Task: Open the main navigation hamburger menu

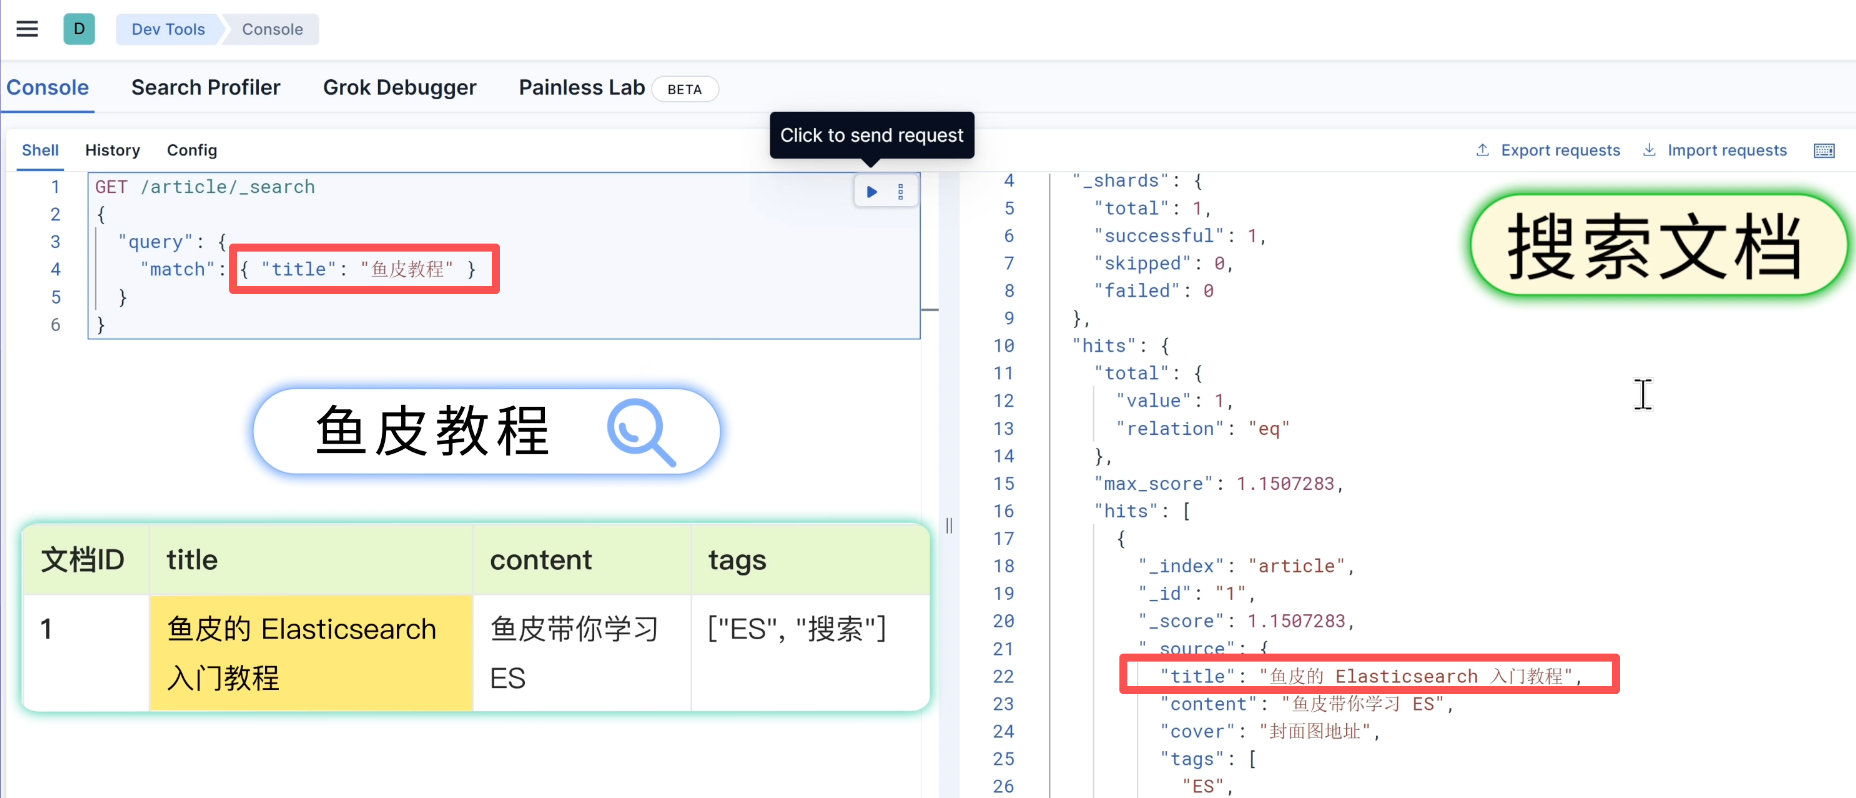Action: pos(27,29)
